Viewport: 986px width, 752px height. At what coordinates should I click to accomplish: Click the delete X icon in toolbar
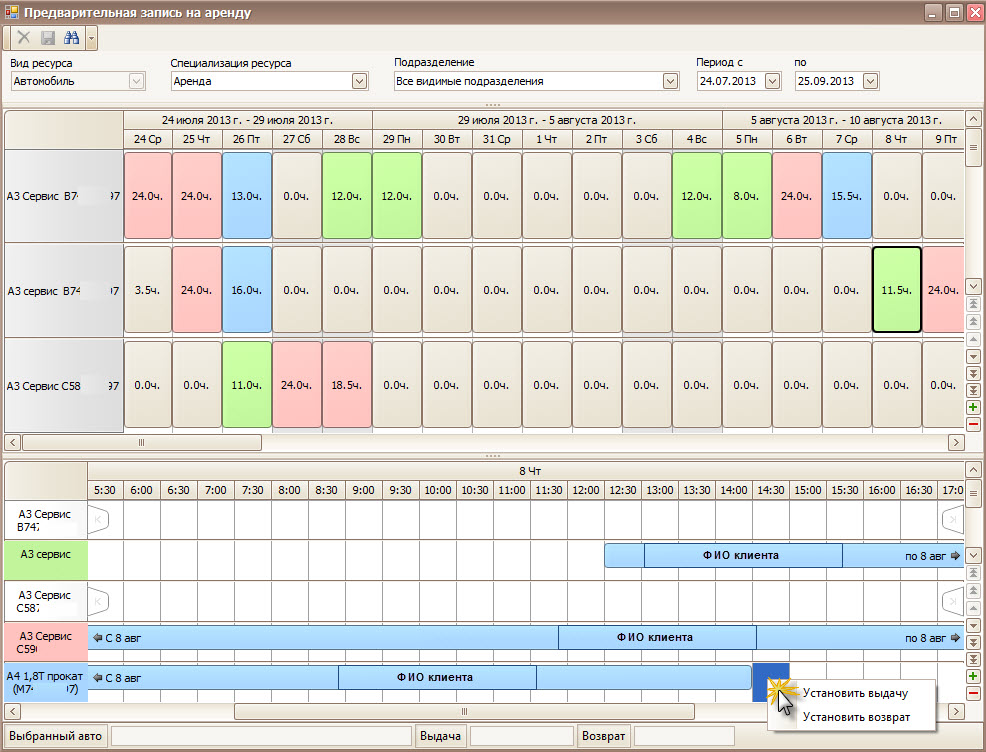(x=24, y=38)
